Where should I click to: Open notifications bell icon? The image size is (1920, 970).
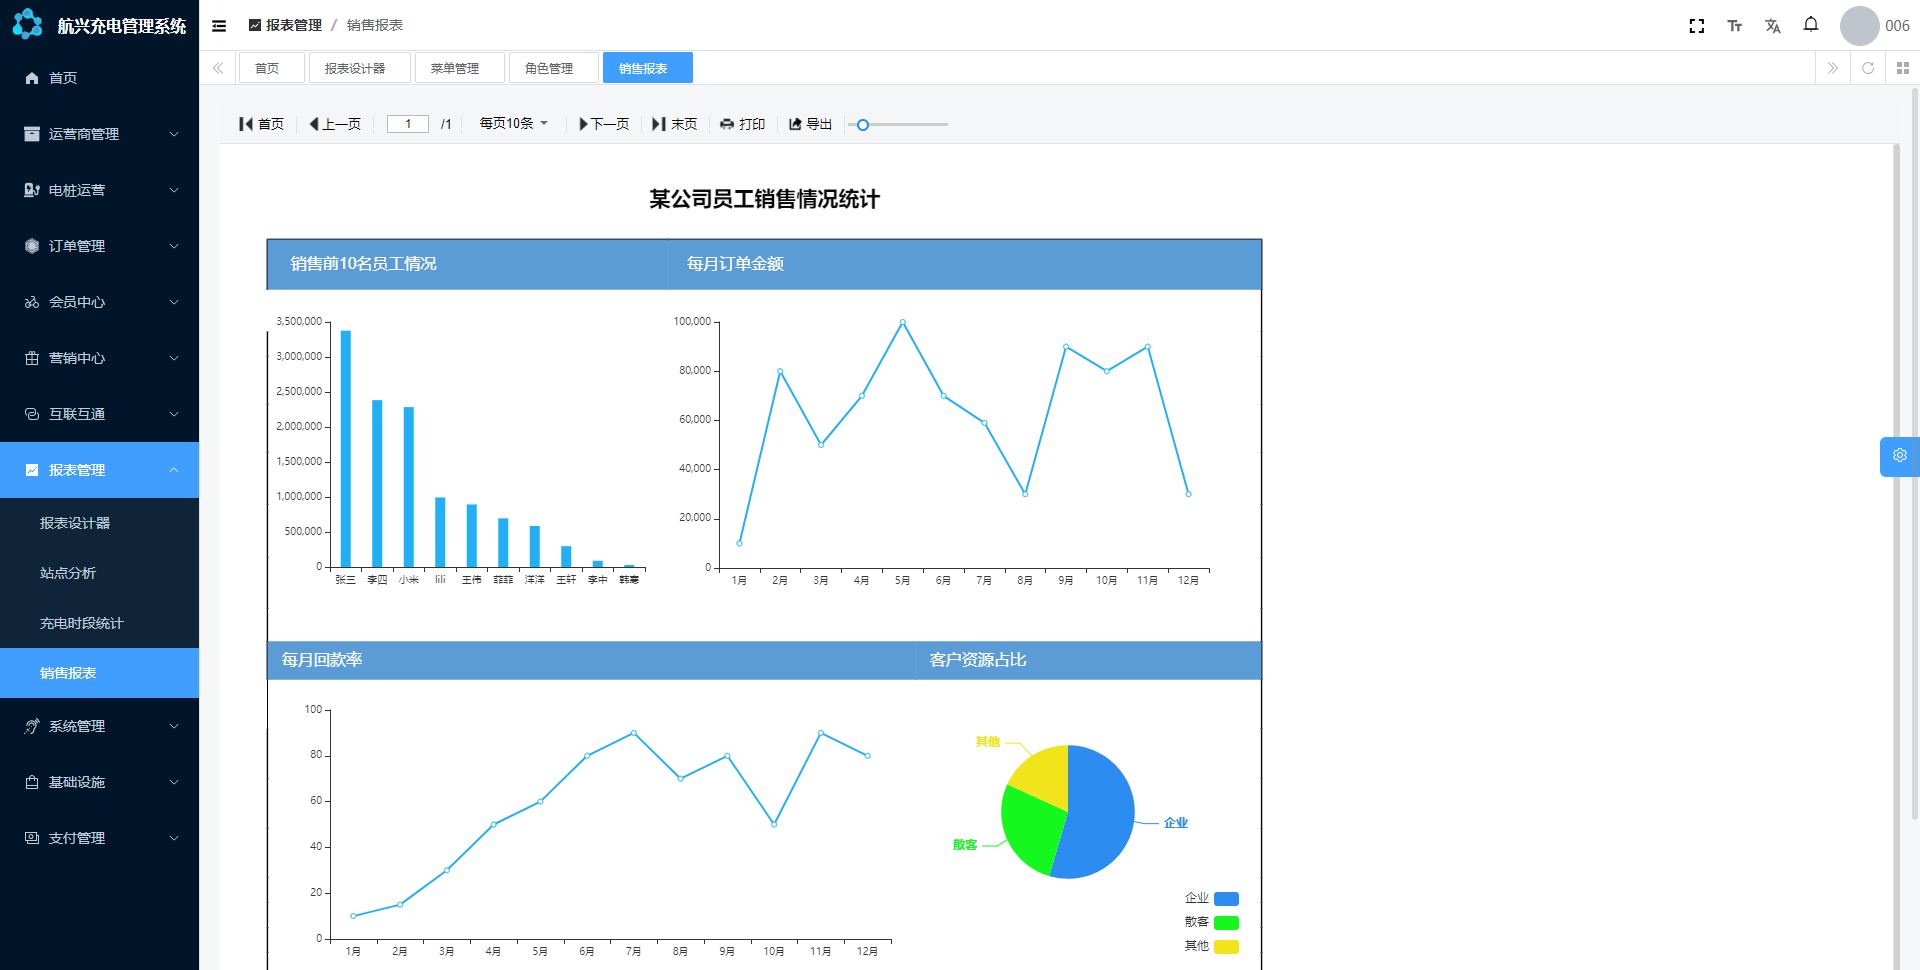point(1810,25)
